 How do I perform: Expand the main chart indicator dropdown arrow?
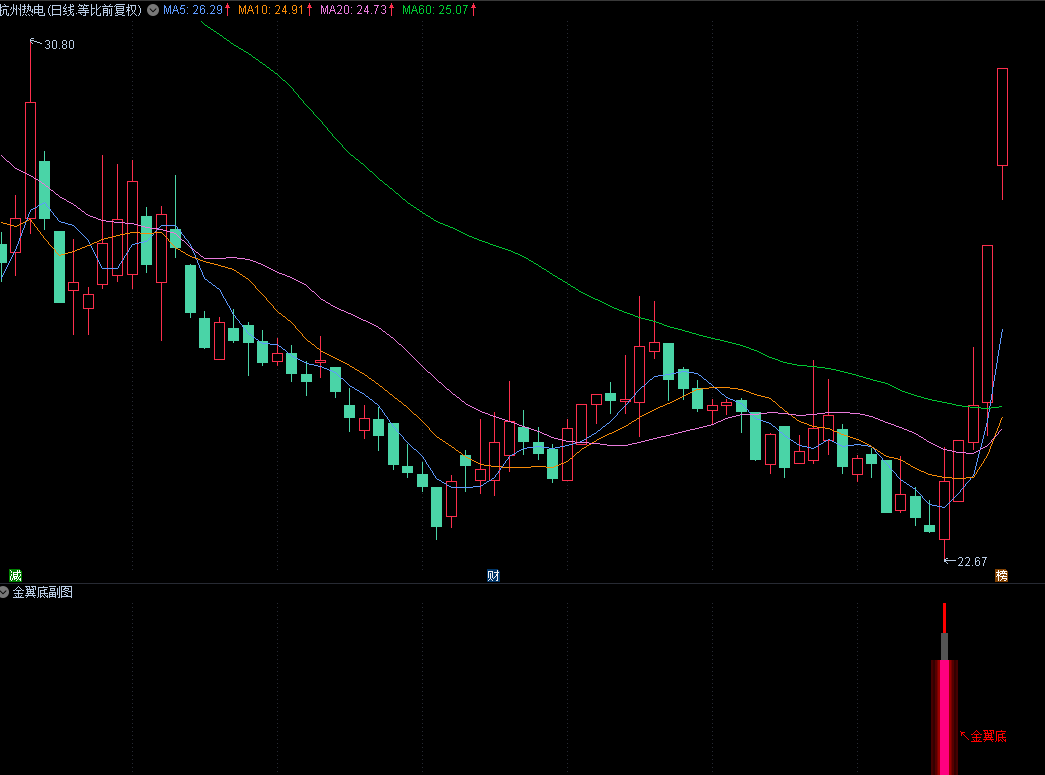[152, 10]
